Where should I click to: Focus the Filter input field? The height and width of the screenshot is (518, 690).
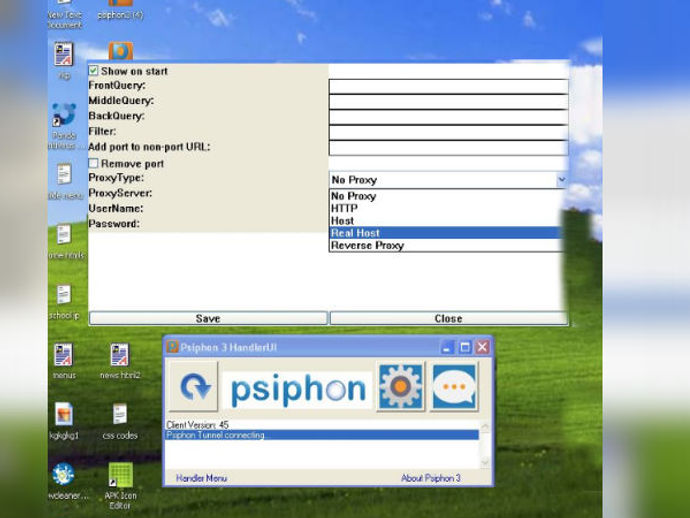point(448,133)
